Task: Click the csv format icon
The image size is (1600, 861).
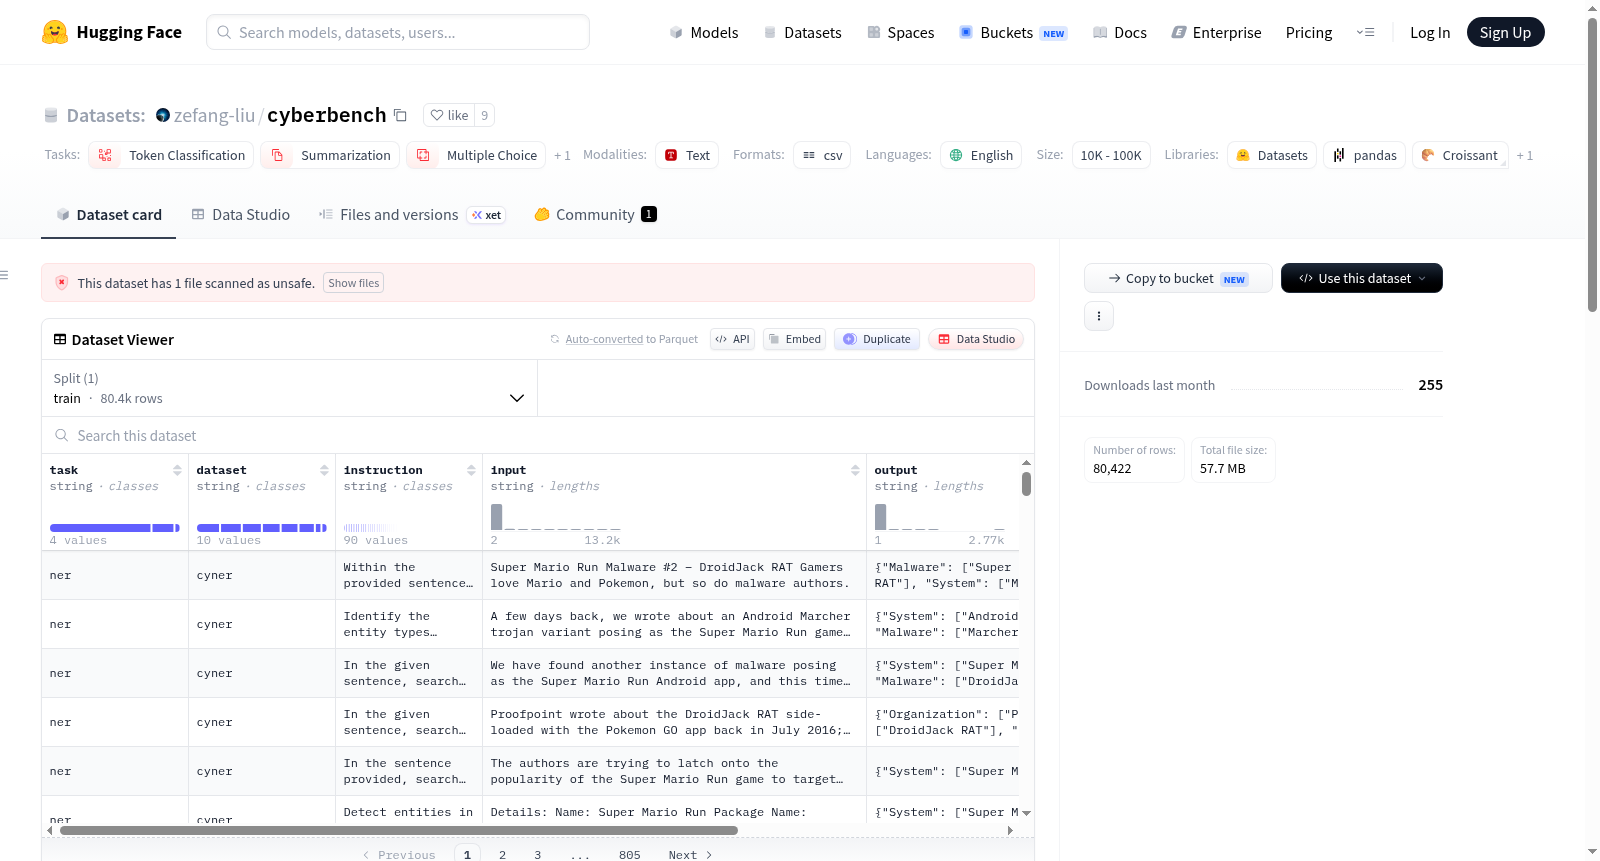Action: click(x=809, y=155)
